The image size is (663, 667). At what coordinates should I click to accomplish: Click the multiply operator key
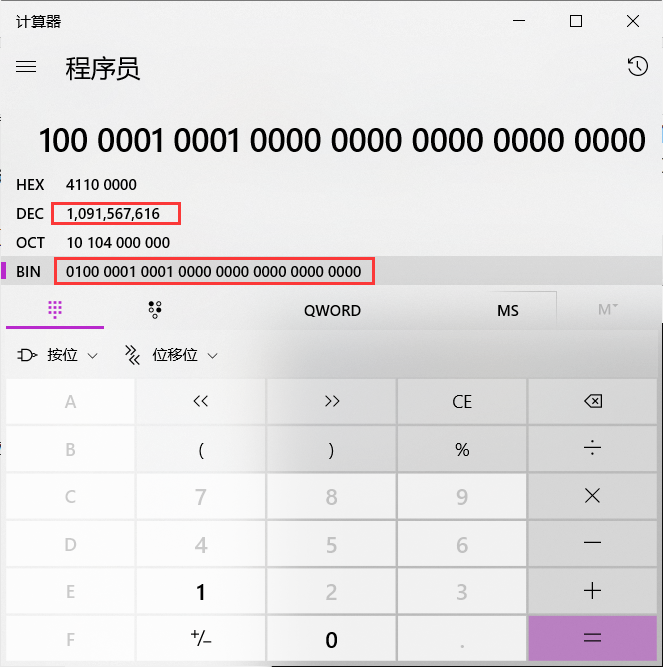[x=593, y=496]
